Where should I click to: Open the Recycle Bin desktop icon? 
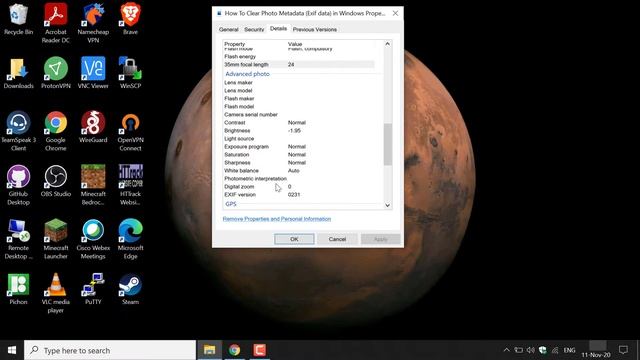18,20
